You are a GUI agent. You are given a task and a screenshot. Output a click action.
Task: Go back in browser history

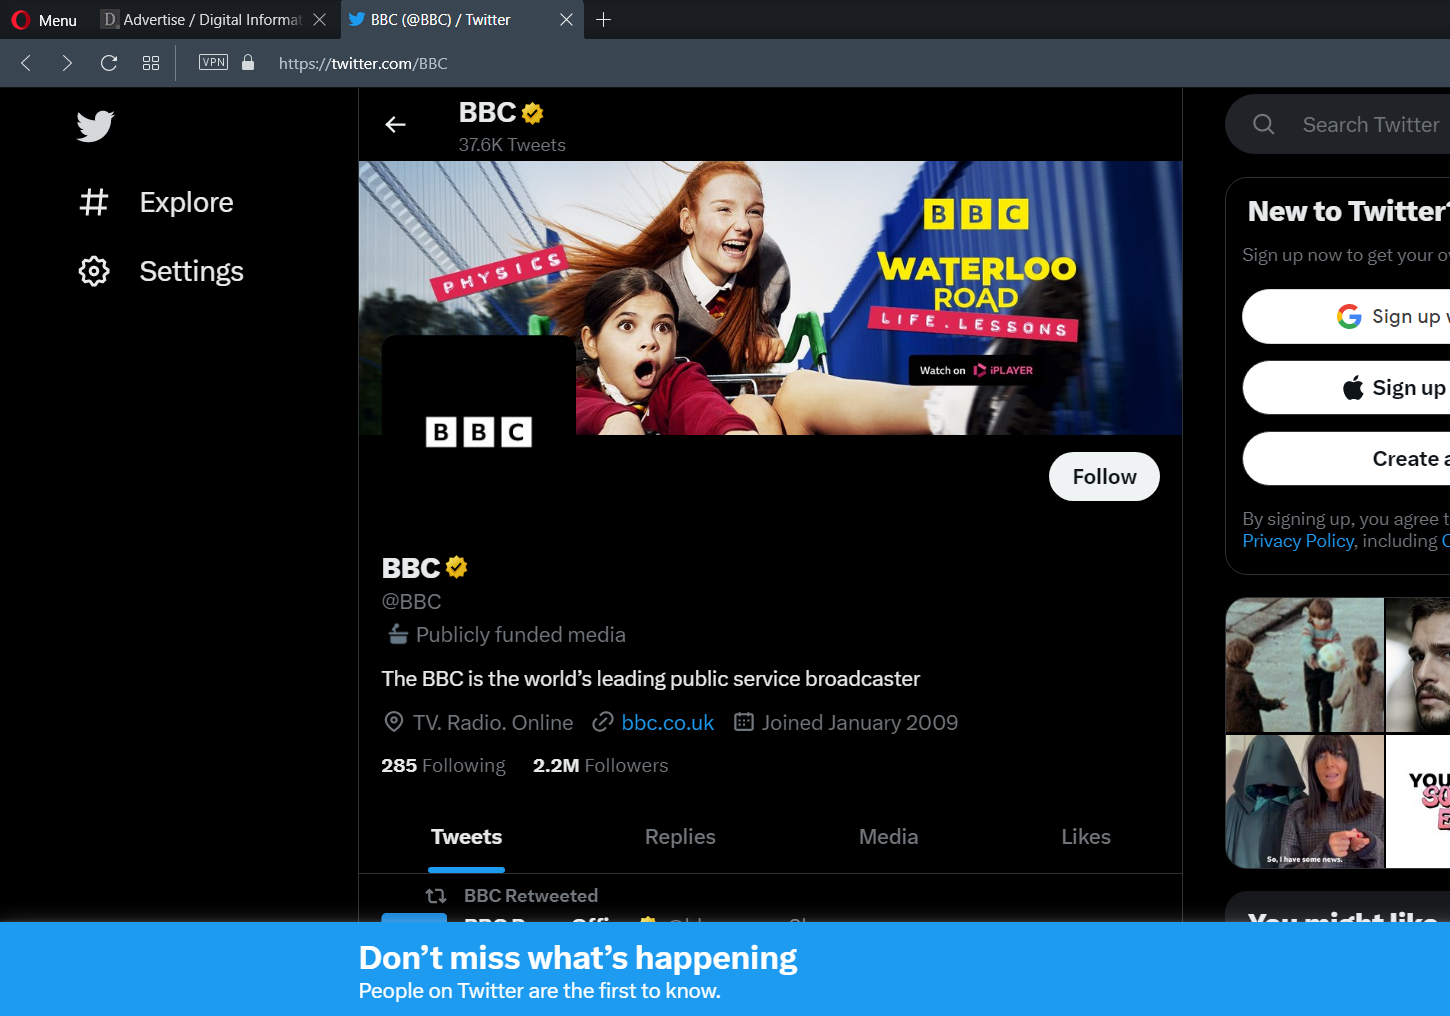27,63
